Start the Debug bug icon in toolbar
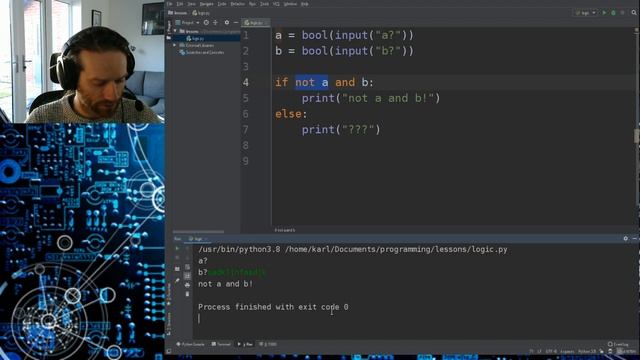The width and height of the screenshot is (640, 360). [x=613, y=13]
